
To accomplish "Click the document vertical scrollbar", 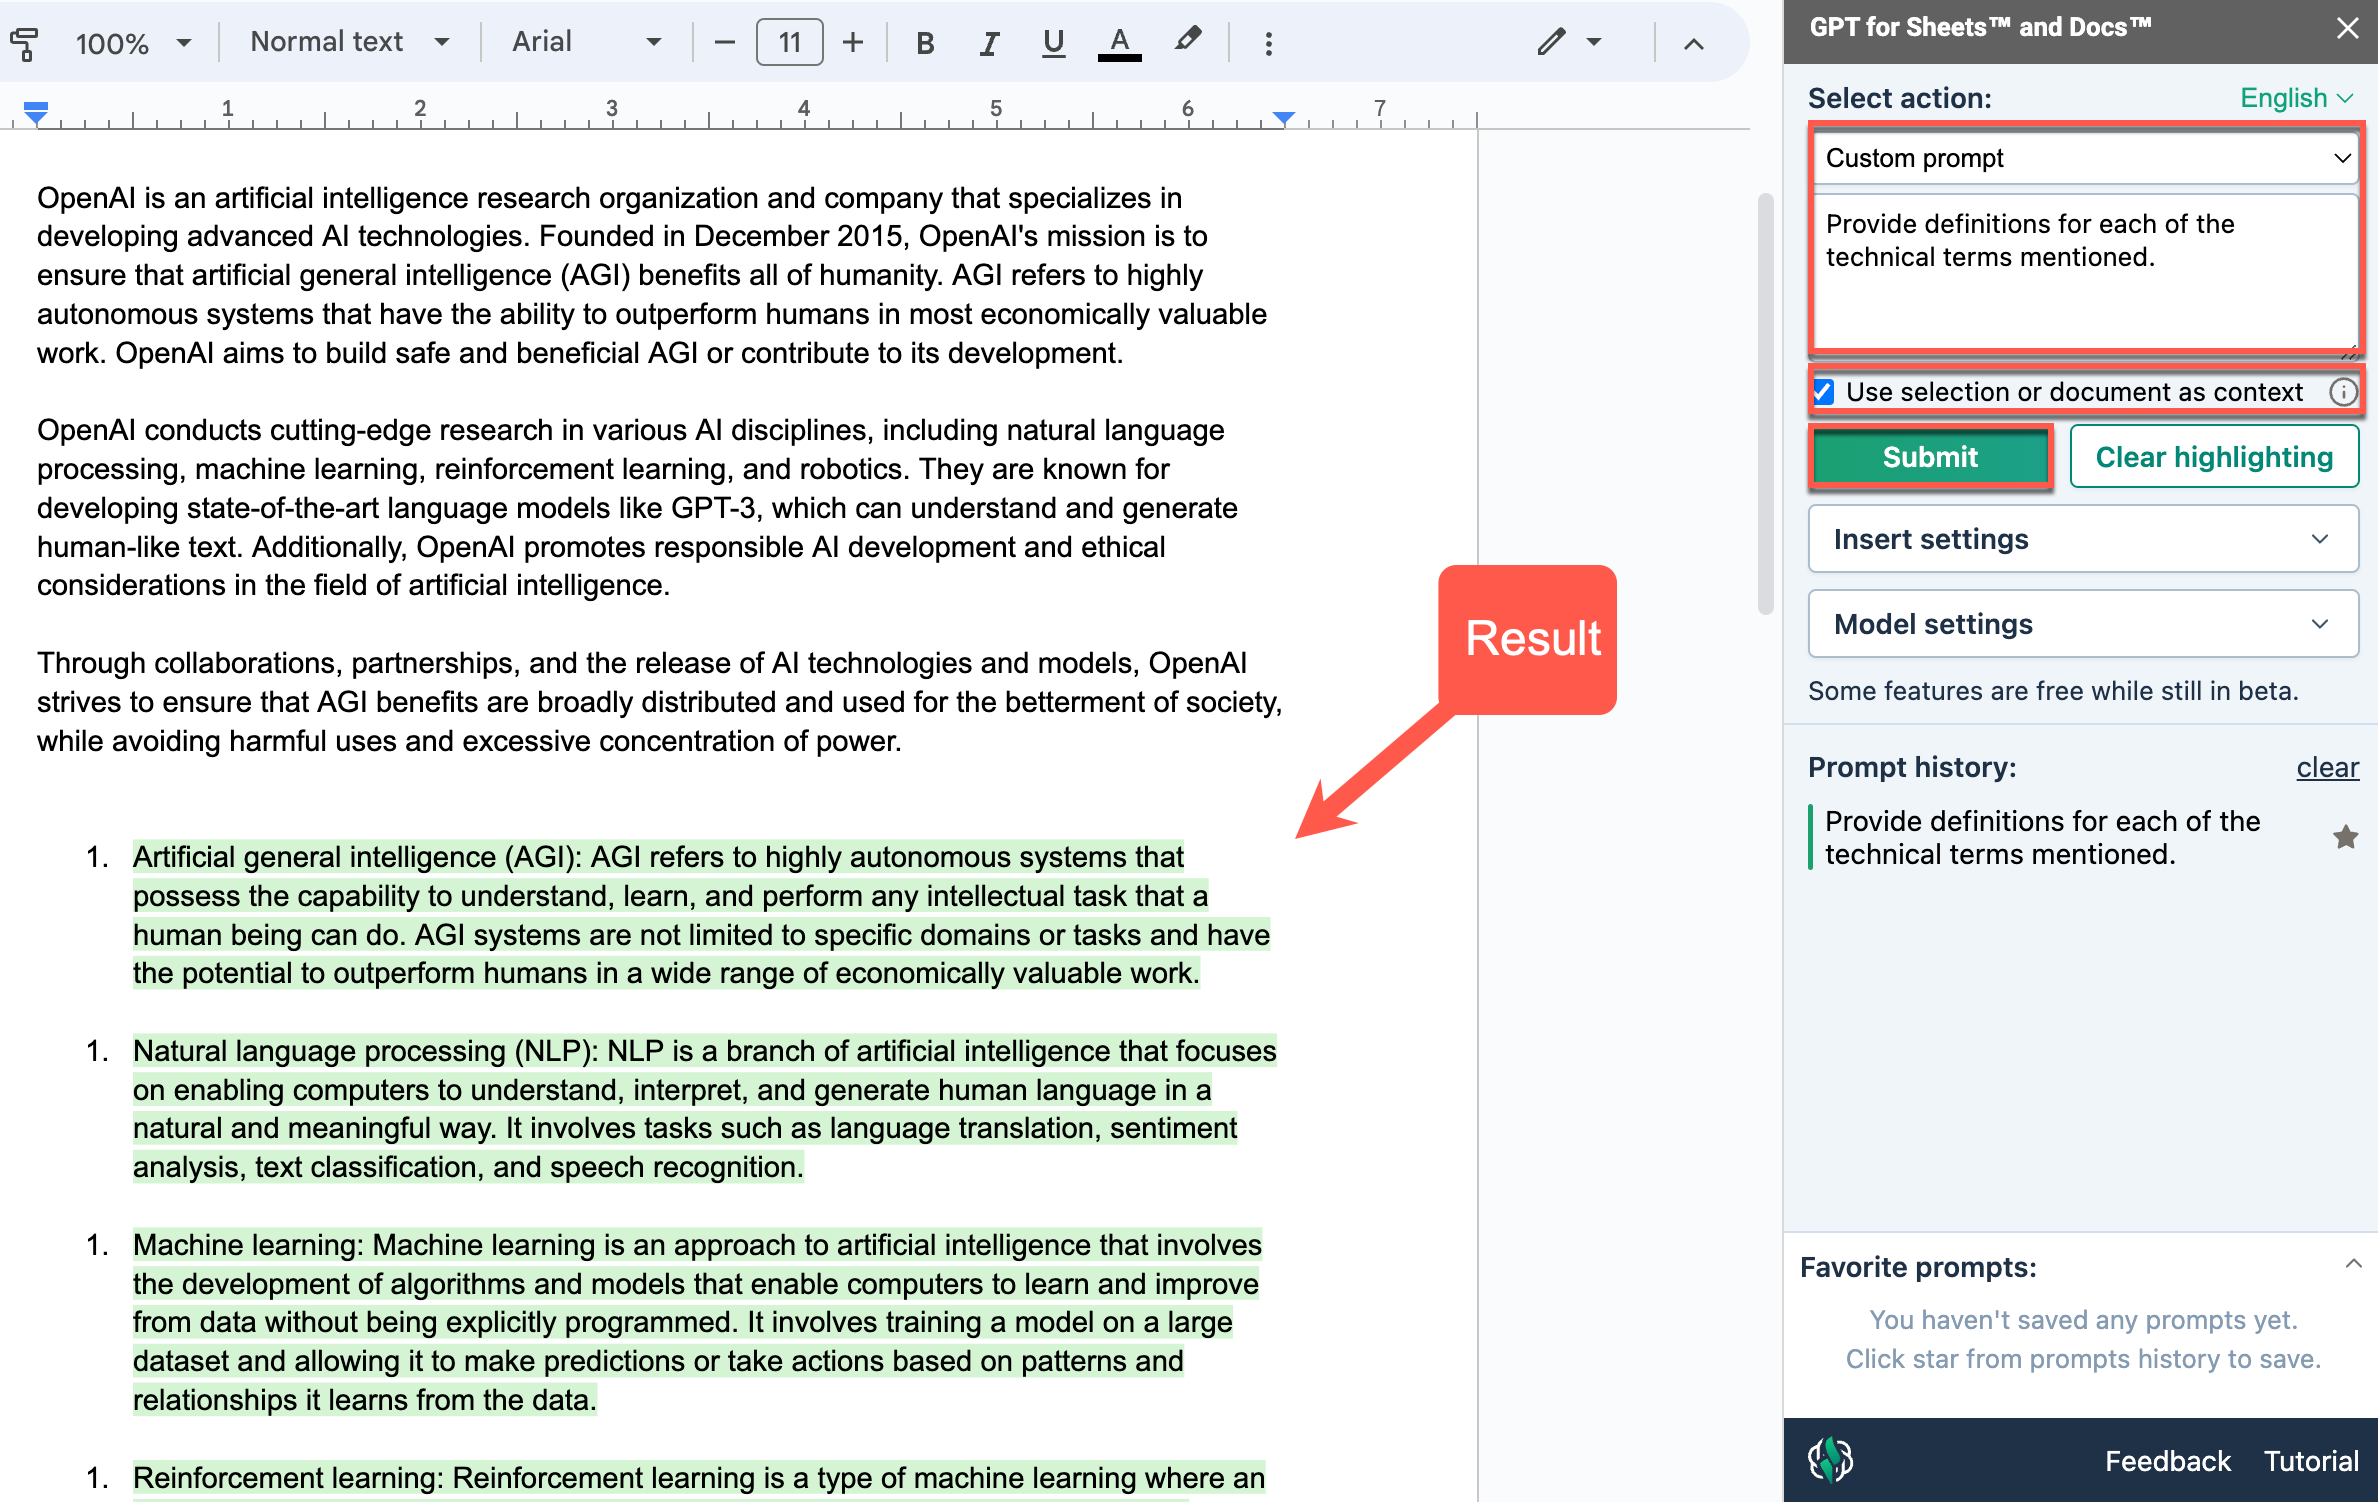I will [1765, 404].
